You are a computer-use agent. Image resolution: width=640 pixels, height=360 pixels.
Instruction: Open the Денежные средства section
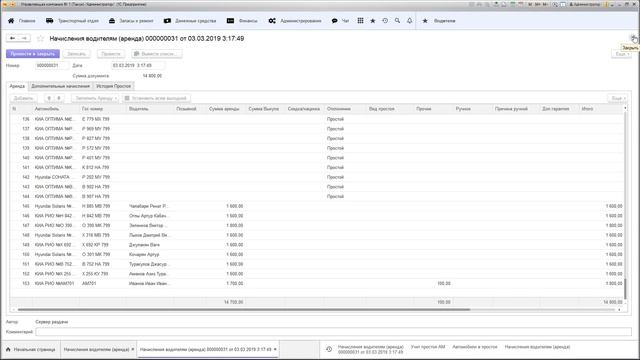(x=190, y=20)
